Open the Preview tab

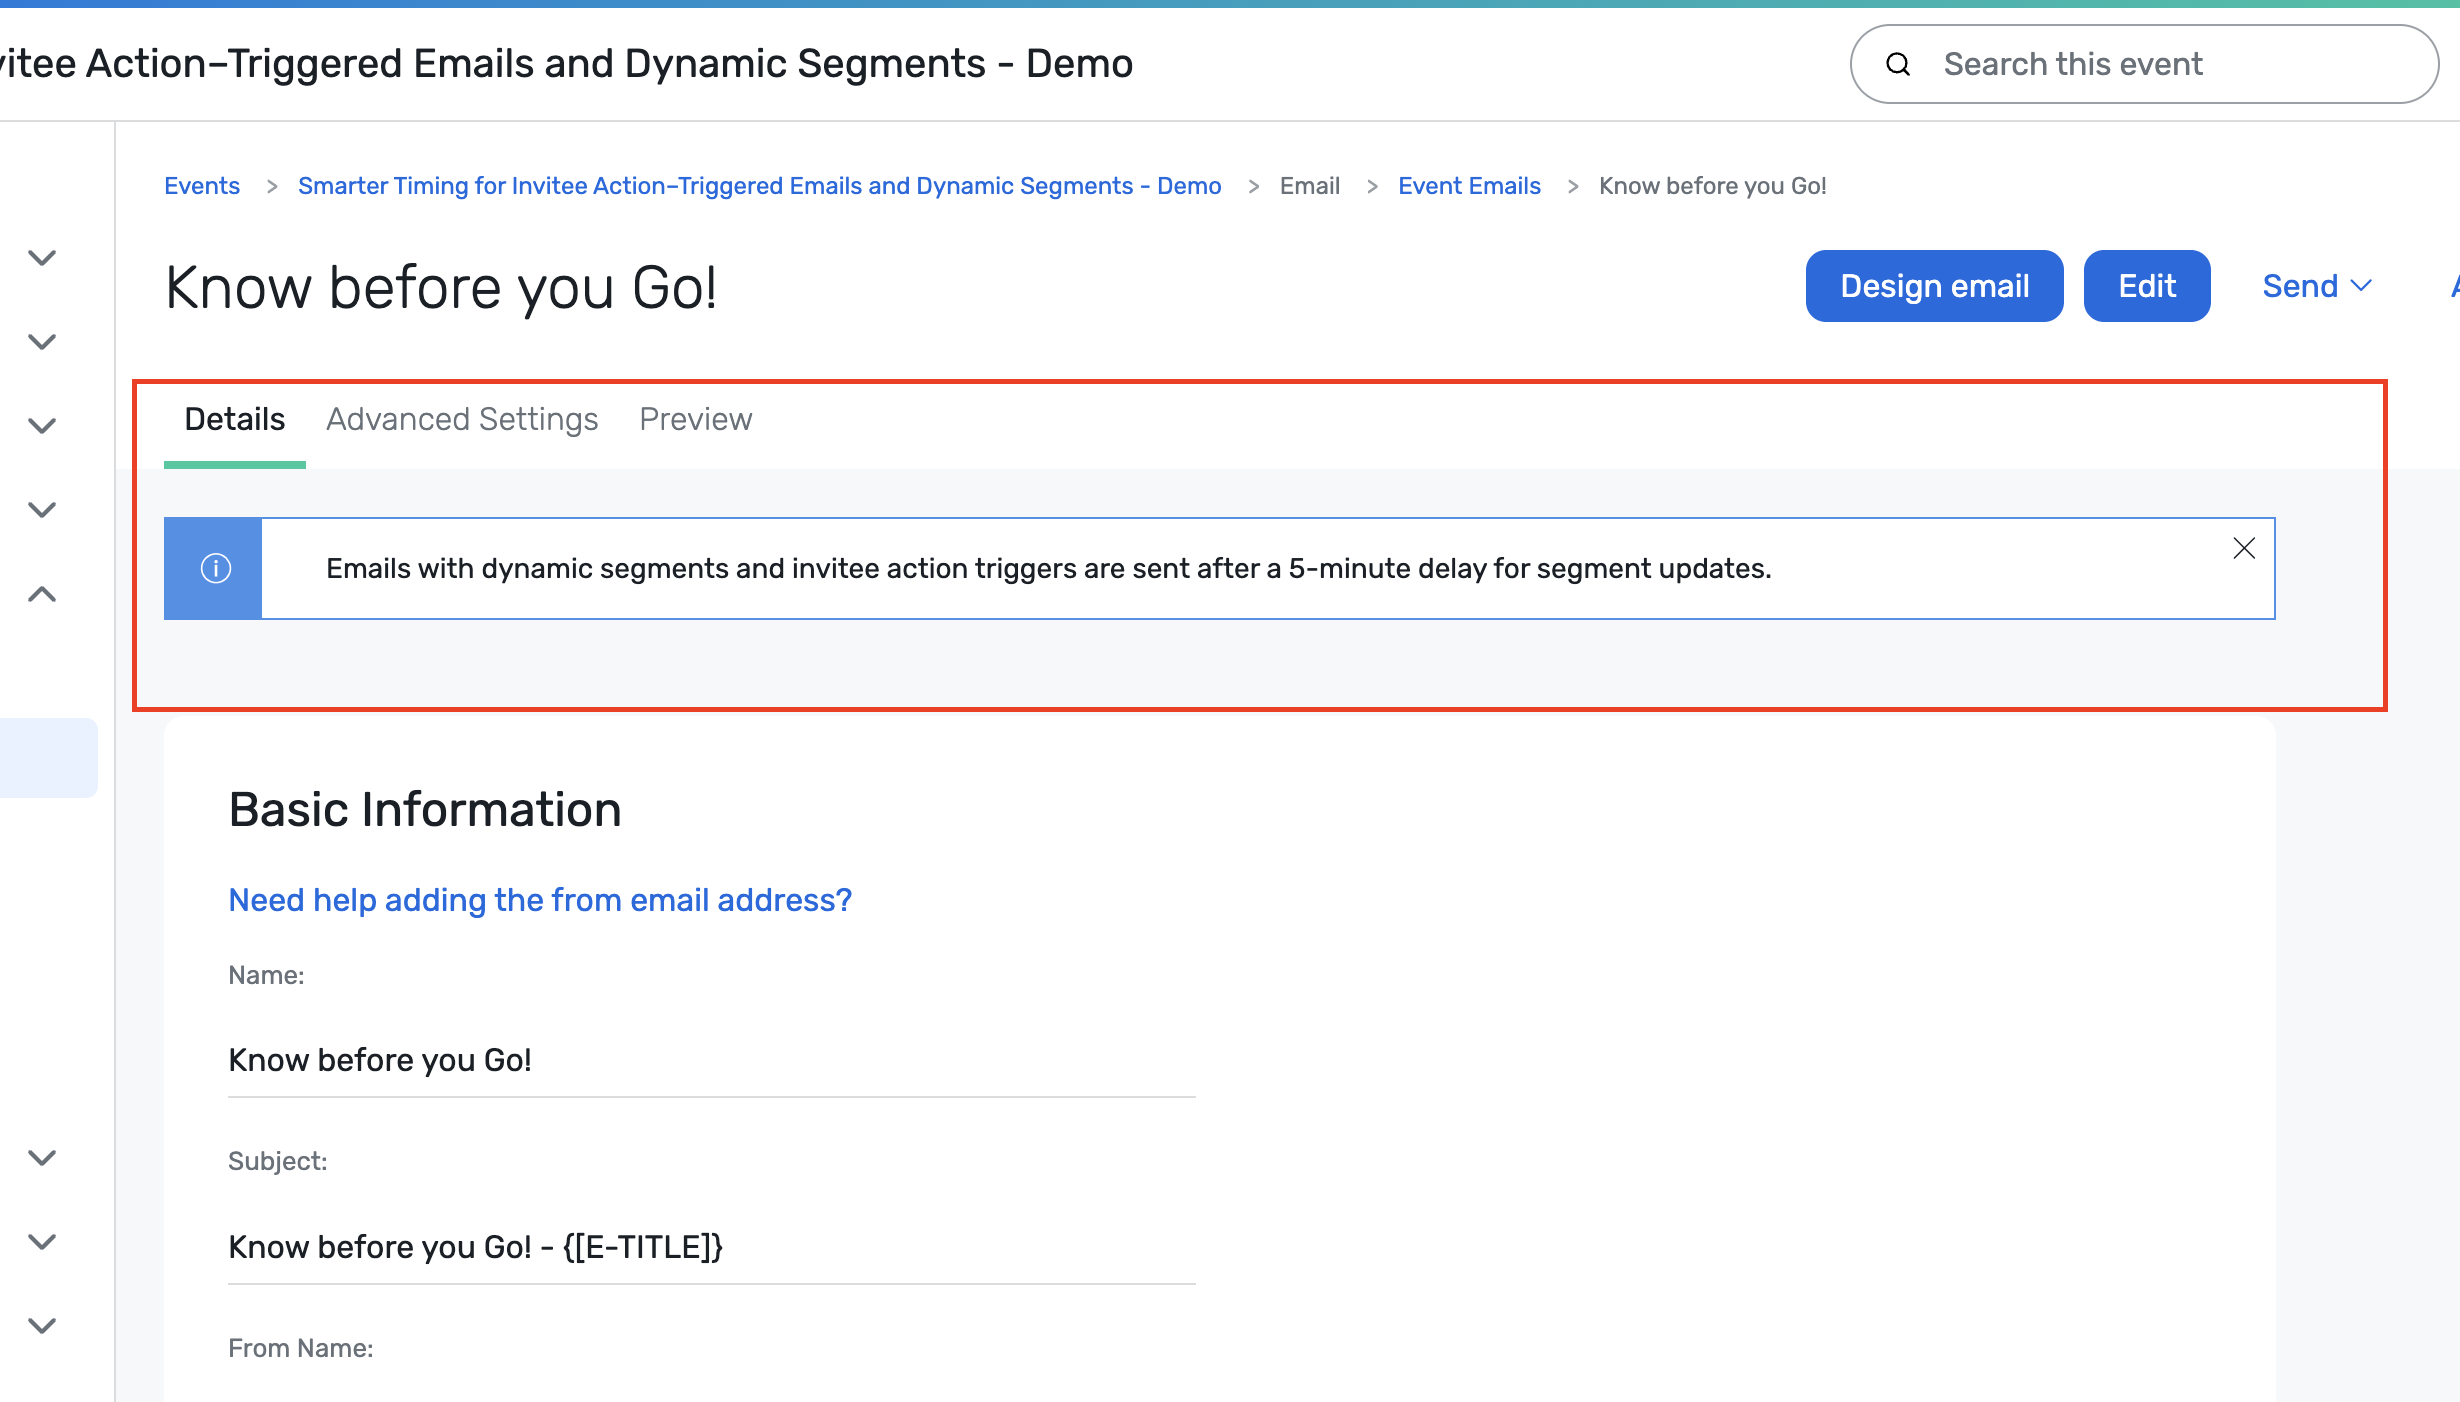(x=695, y=419)
